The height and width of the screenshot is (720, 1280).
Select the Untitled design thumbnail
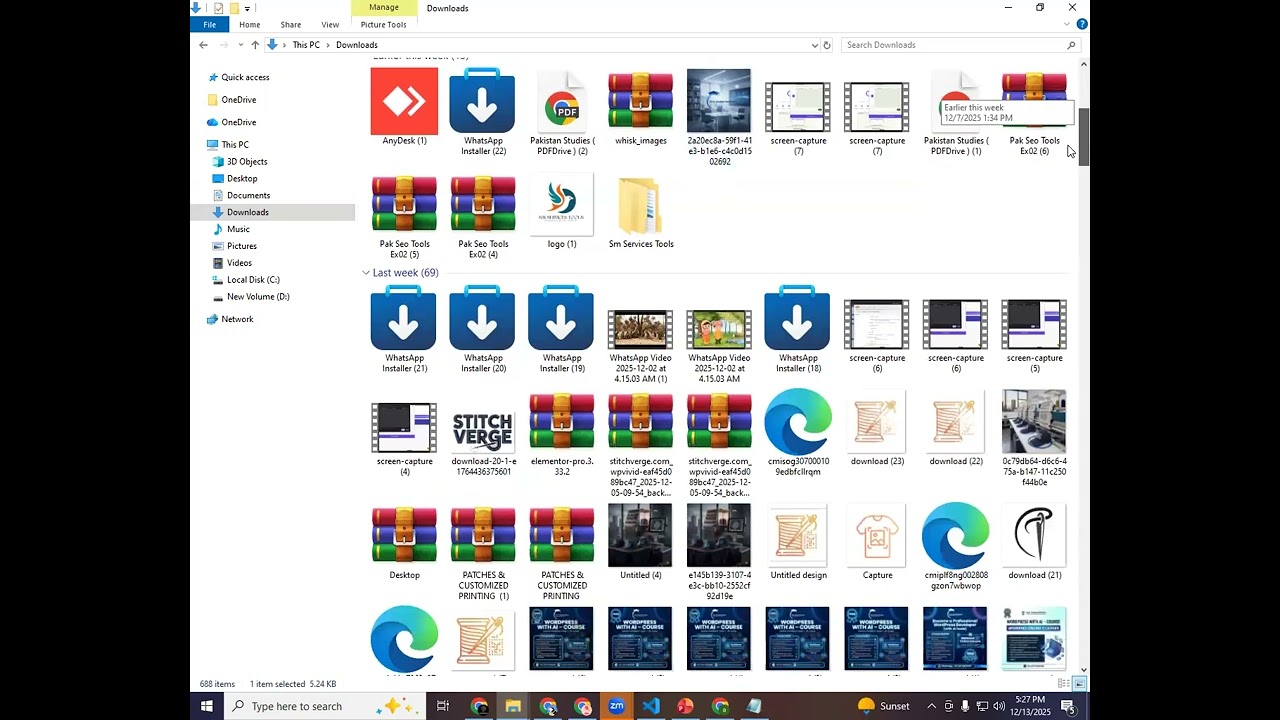tap(798, 543)
